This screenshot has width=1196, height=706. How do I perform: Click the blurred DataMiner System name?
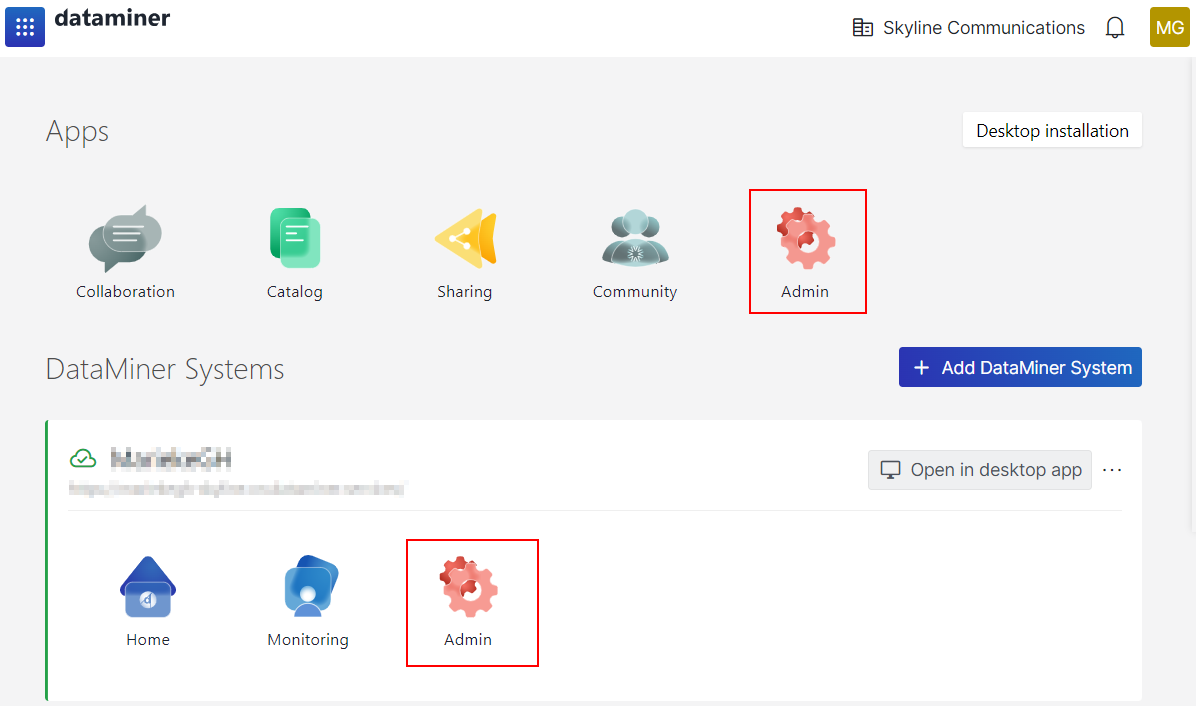pyautogui.click(x=171, y=459)
